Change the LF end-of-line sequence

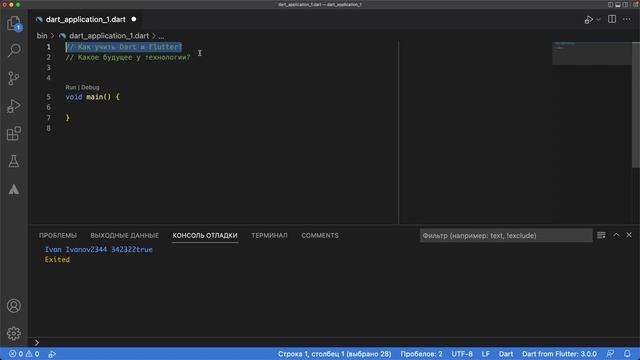(x=486, y=354)
